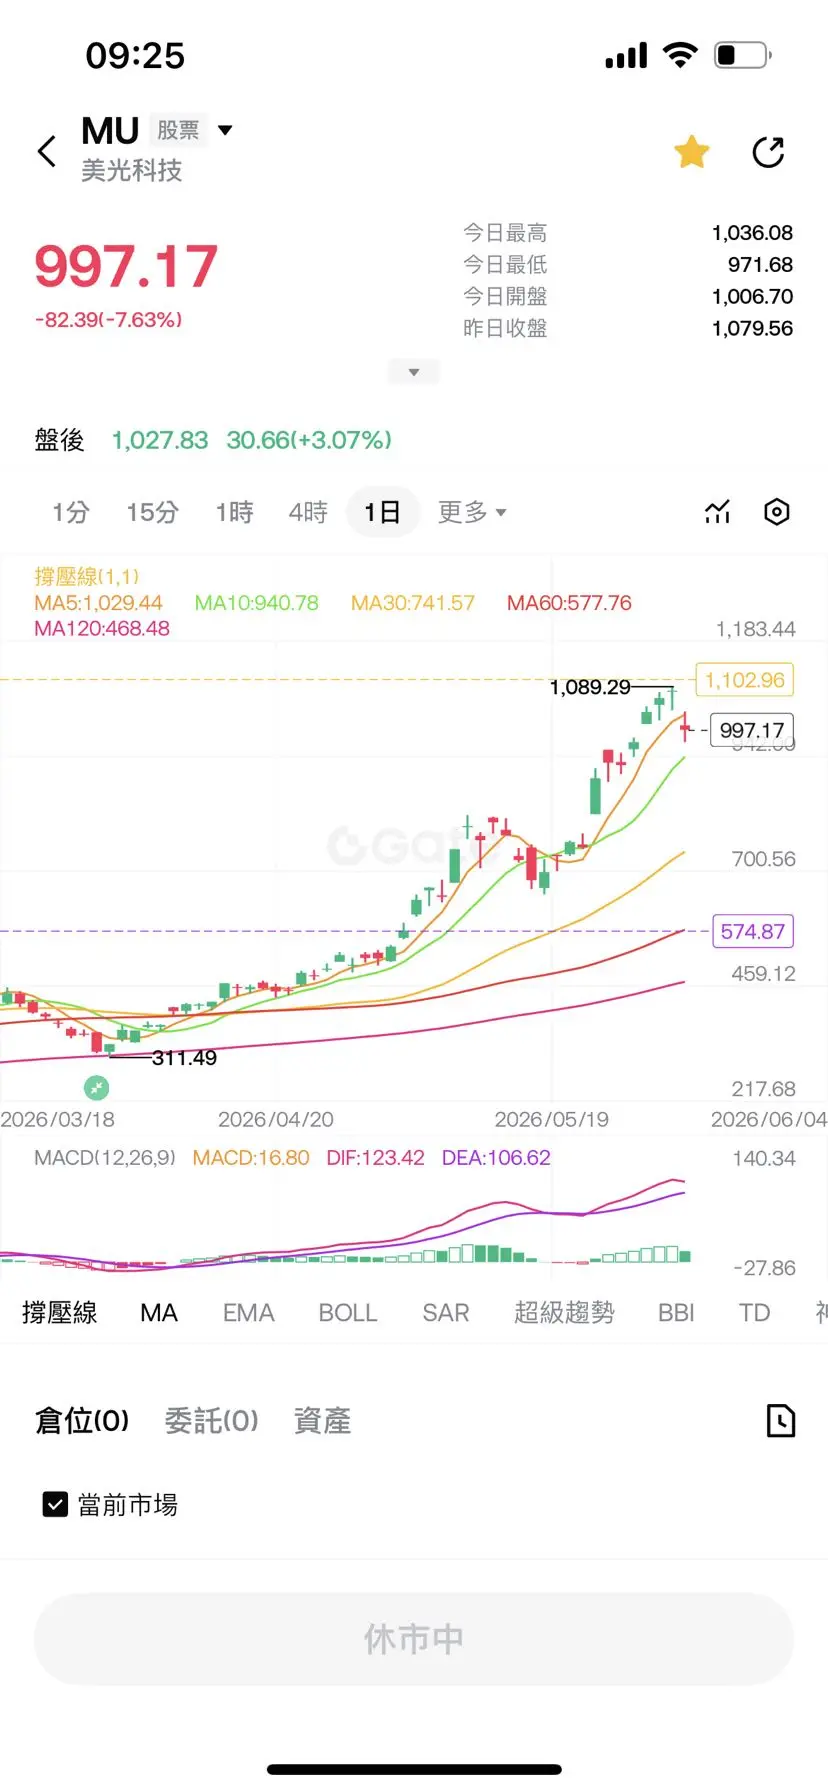Image resolution: width=828 pixels, height=1792 pixels.
Task: Switch to TD indicator
Action: [x=754, y=1312]
